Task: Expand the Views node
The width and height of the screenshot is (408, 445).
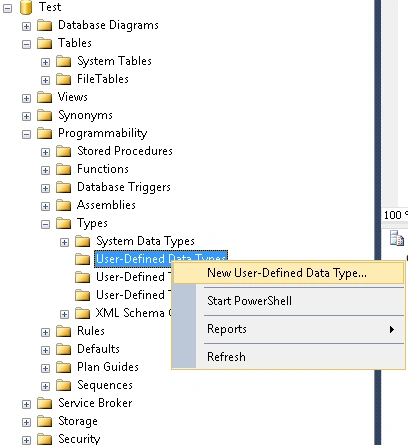Action: coord(26,98)
